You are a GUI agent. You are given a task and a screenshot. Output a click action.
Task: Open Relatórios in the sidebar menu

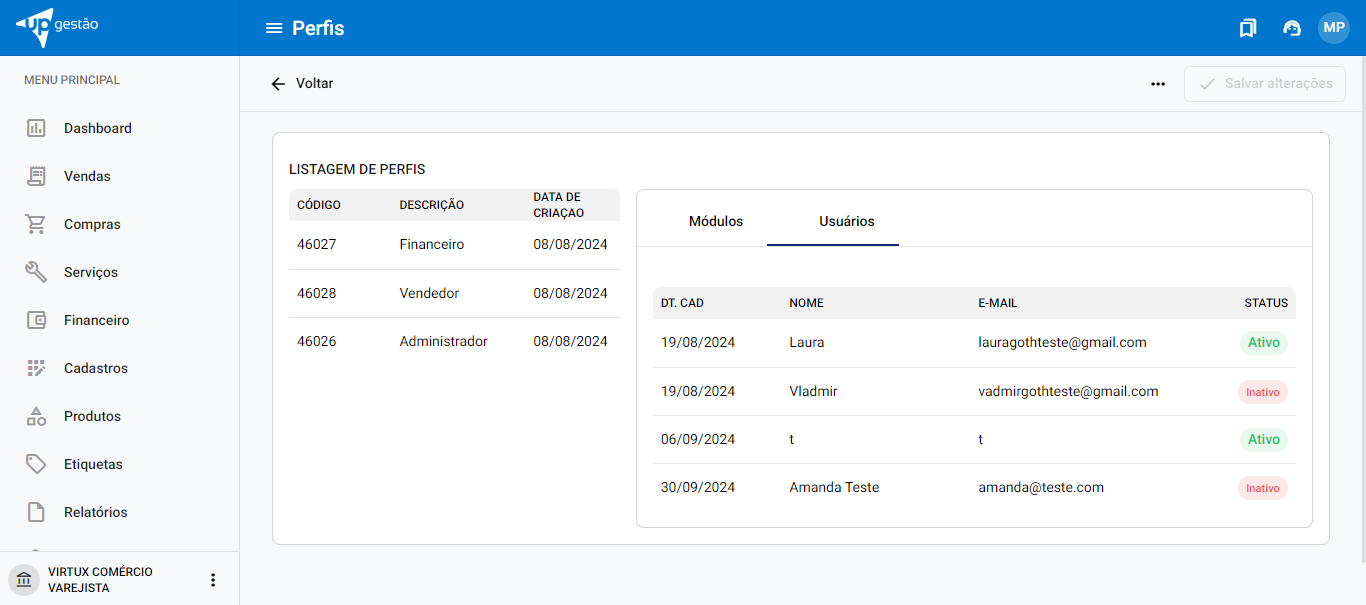[x=95, y=512]
